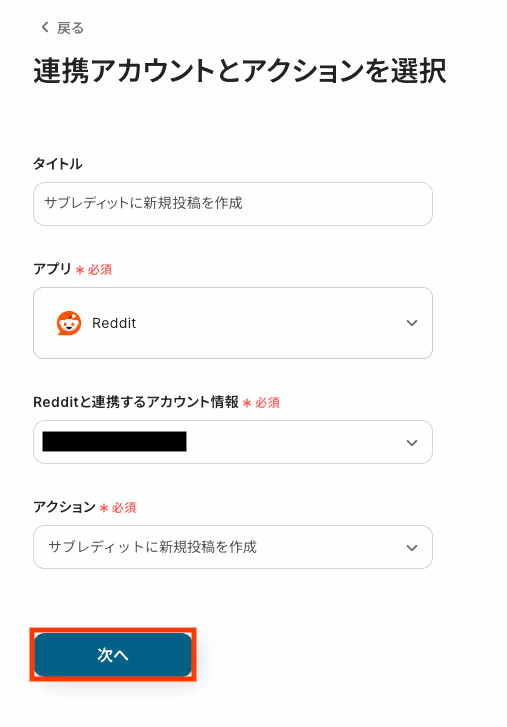This screenshot has width=507, height=727.
Task: Select the Reddit text in app selector
Action: point(114,323)
